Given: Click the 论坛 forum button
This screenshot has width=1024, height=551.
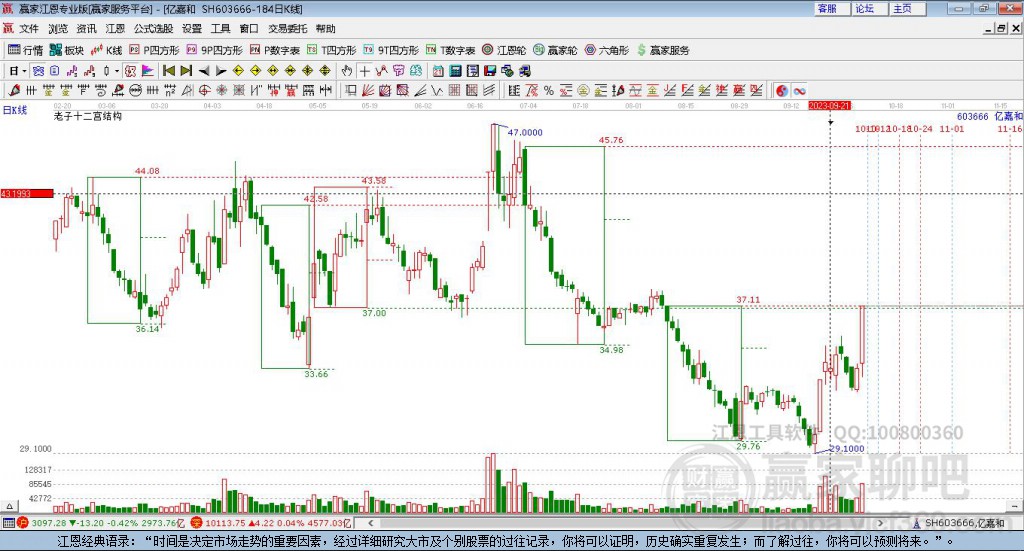Looking at the screenshot, I should (x=870, y=8).
